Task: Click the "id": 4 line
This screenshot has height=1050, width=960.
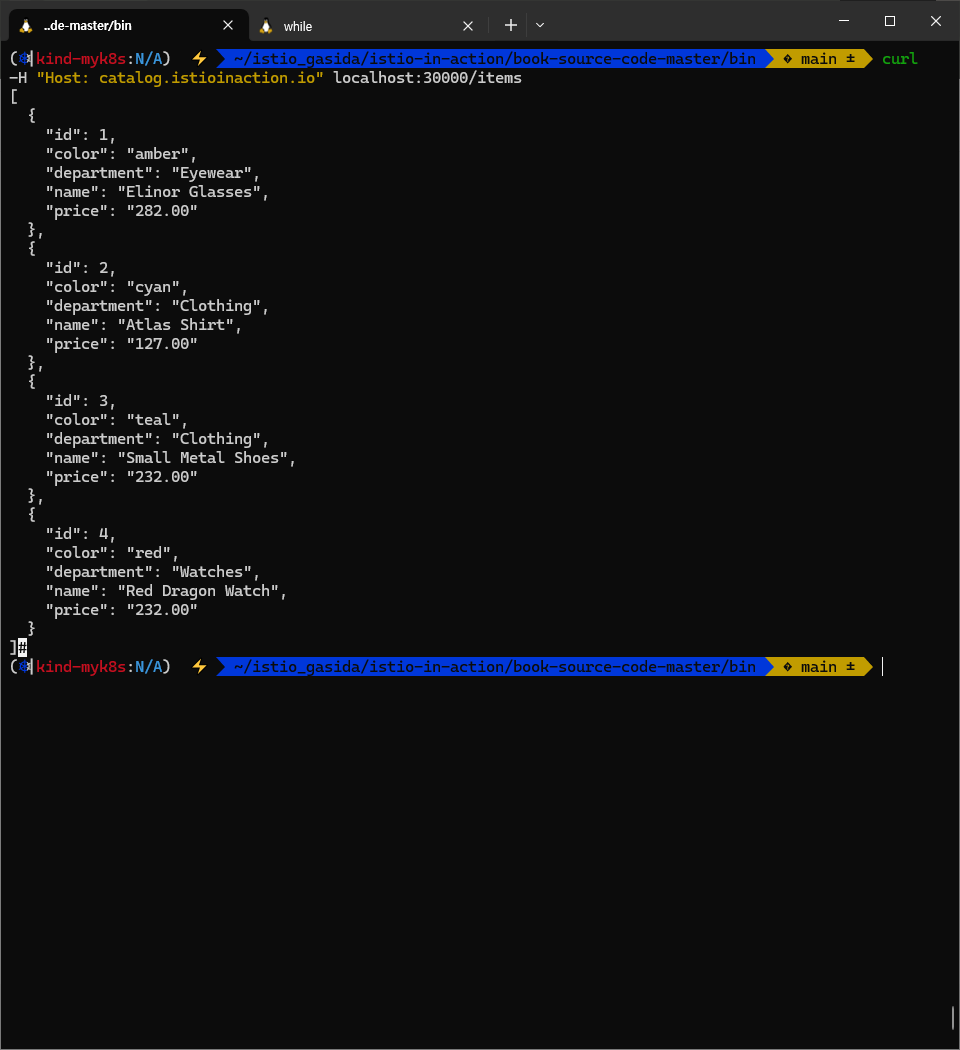Action: pyautogui.click(x=80, y=534)
